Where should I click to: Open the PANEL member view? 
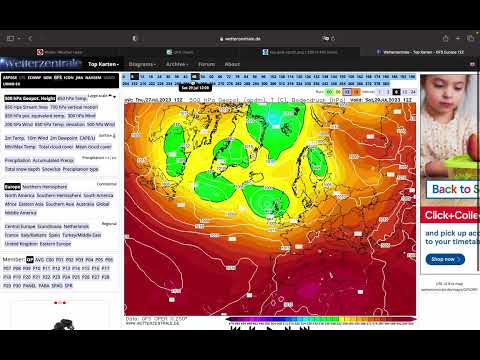[29, 286]
